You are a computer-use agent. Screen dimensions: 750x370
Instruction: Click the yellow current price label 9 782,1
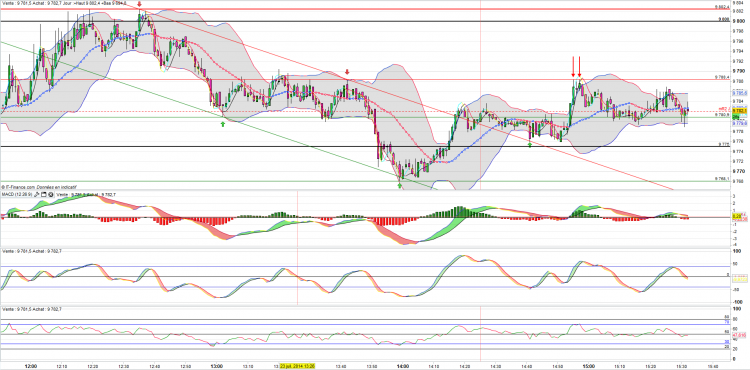coord(739,110)
